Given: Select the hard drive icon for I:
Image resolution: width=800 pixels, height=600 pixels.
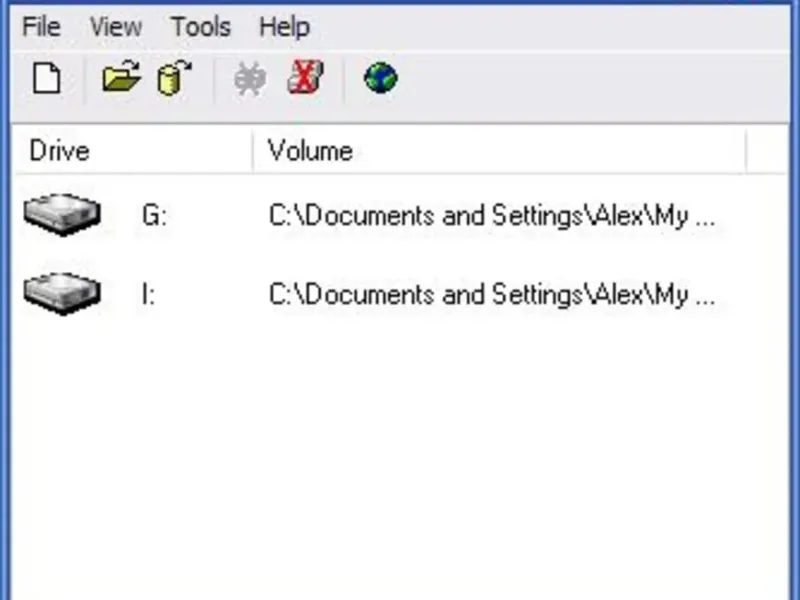Looking at the screenshot, I should pos(62,294).
